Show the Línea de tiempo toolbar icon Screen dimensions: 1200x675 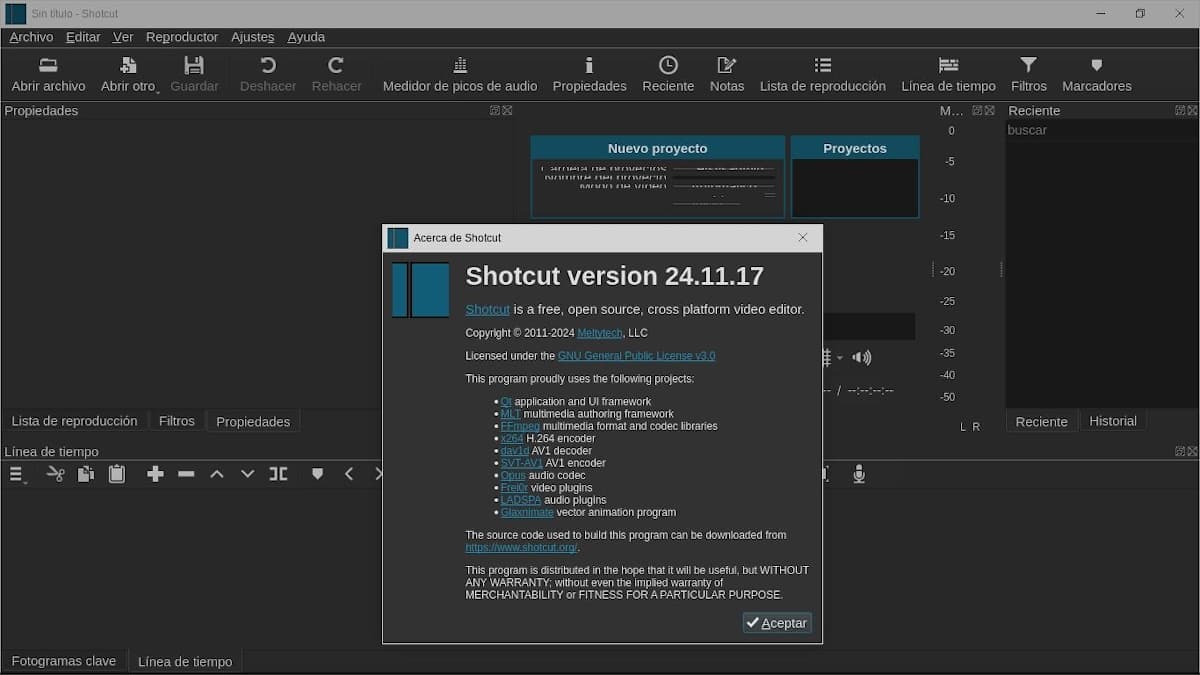[x=949, y=66]
